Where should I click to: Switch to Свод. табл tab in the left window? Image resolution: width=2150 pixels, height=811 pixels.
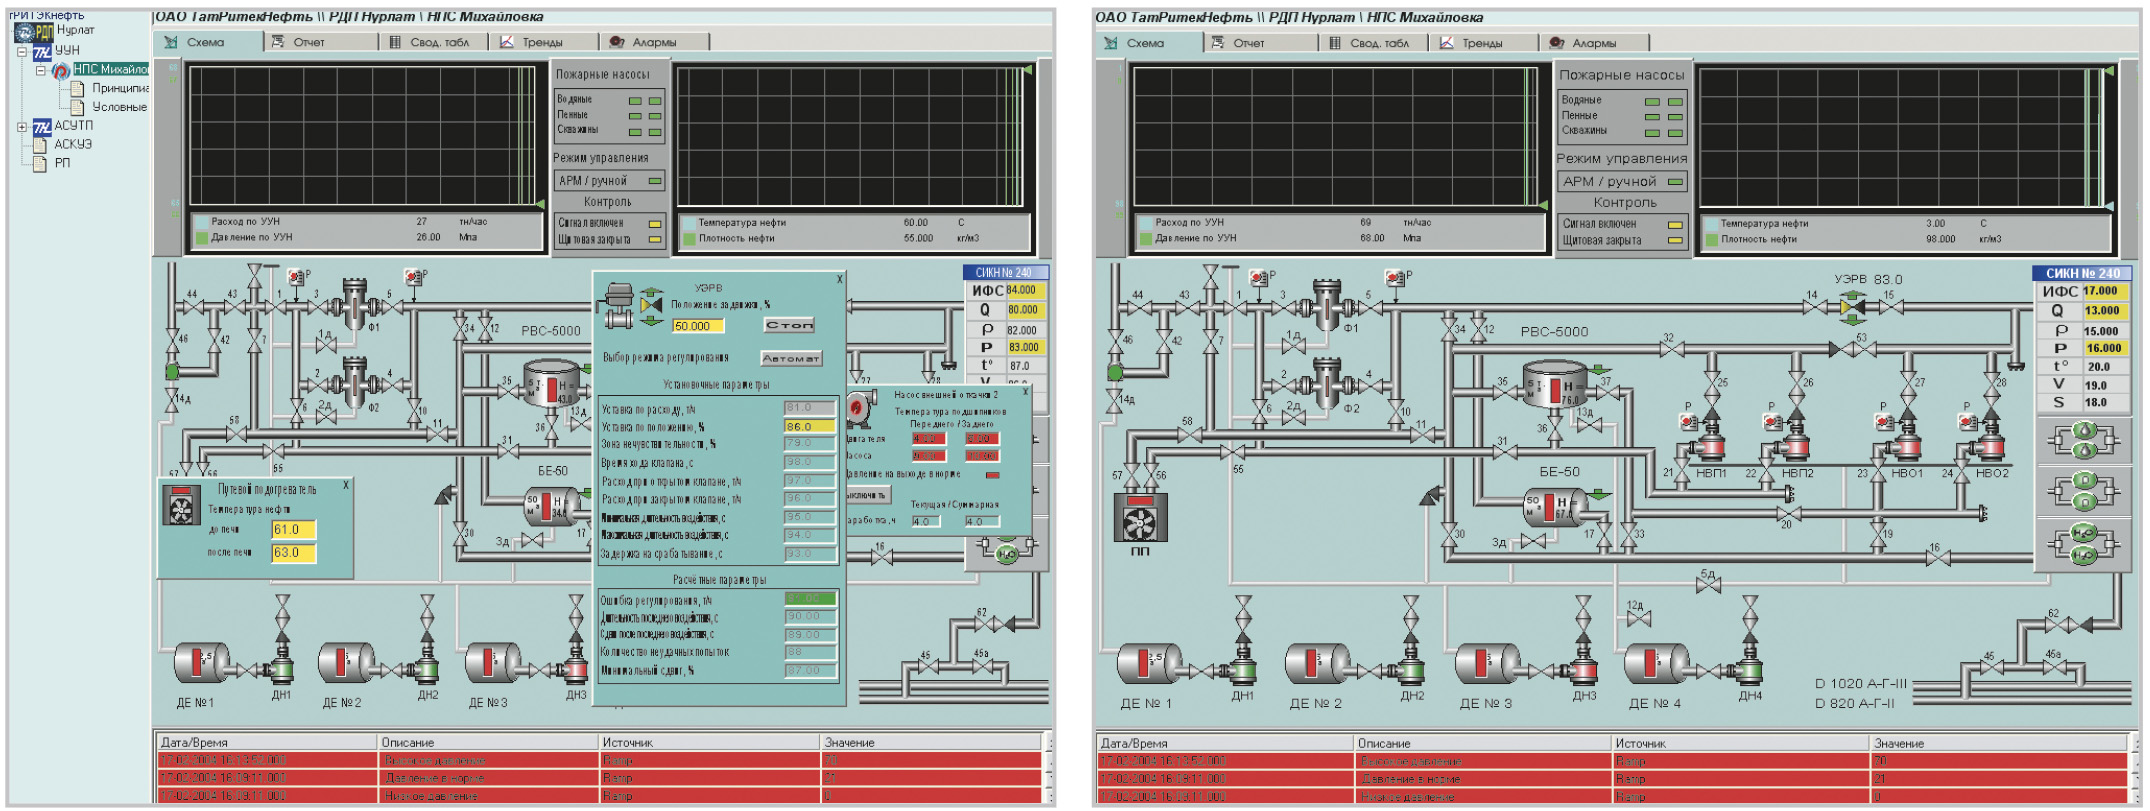434,42
